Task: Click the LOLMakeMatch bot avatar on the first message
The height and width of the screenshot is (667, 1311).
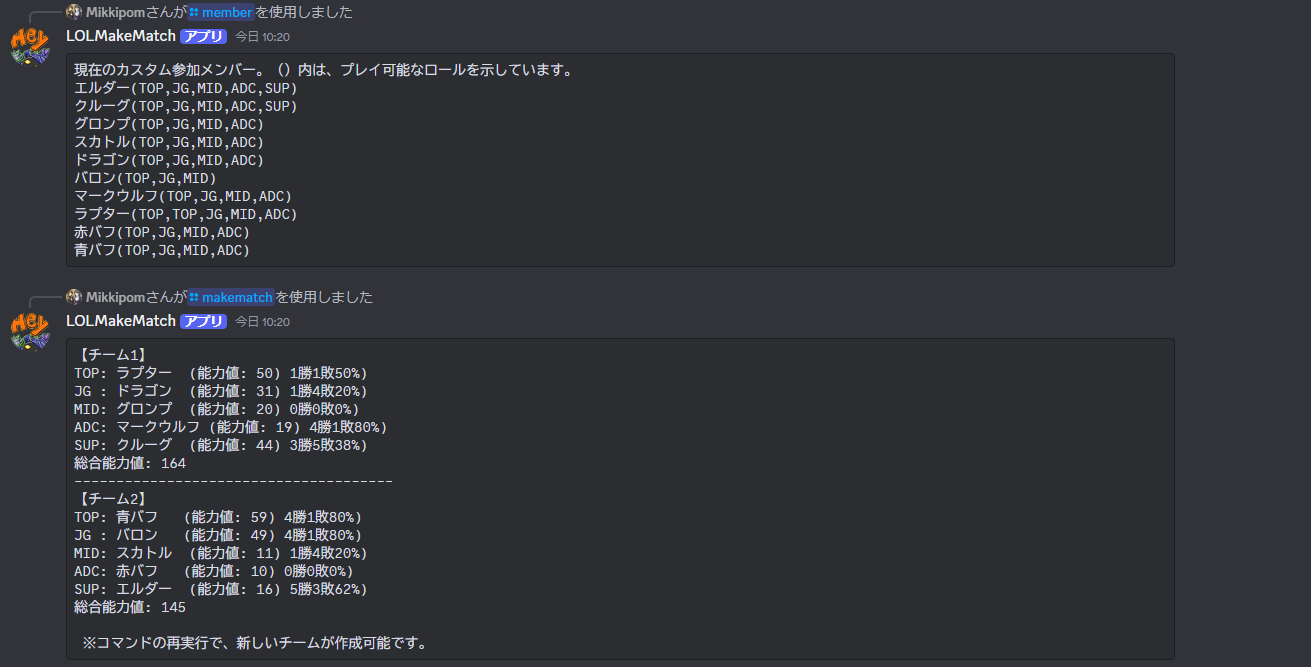Action: pos(30,45)
